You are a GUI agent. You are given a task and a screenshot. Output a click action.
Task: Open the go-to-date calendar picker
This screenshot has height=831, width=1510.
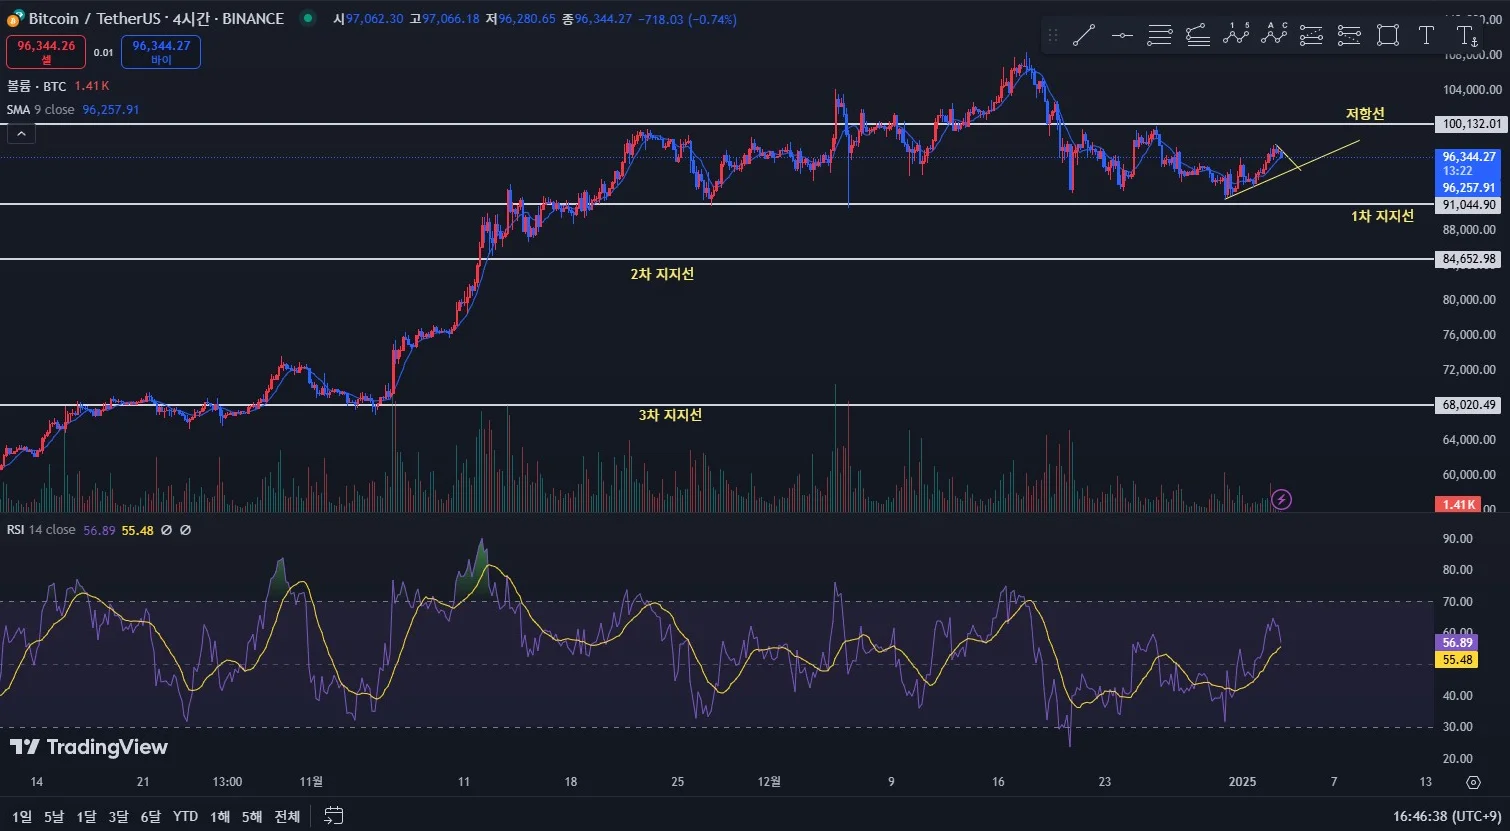pos(334,816)
